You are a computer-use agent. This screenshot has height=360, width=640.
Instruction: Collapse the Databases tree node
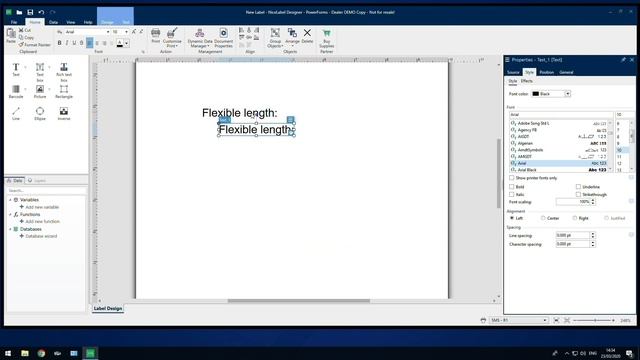click(10, 229)
